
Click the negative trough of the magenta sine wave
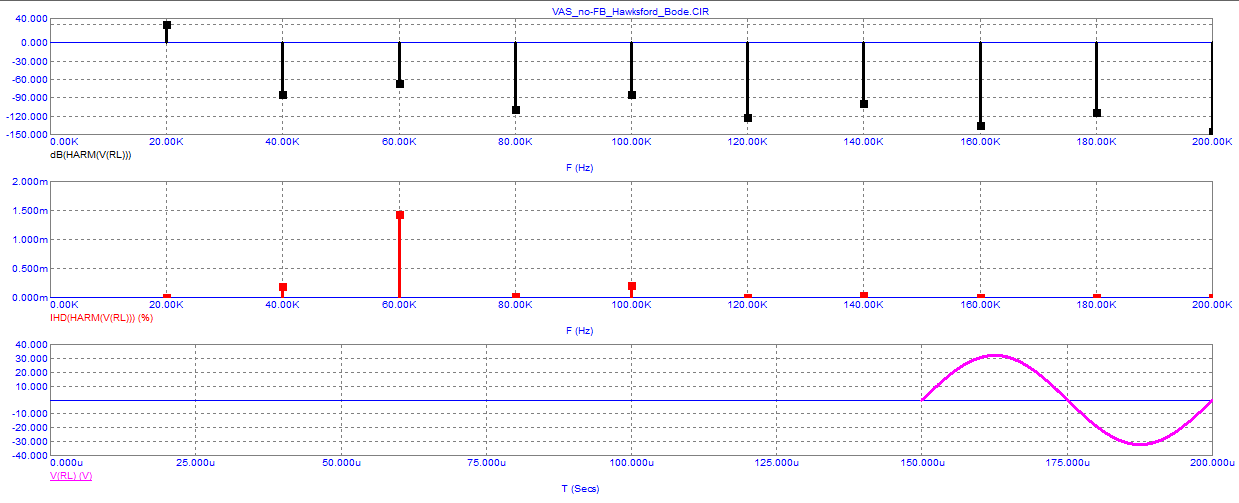1140,444
